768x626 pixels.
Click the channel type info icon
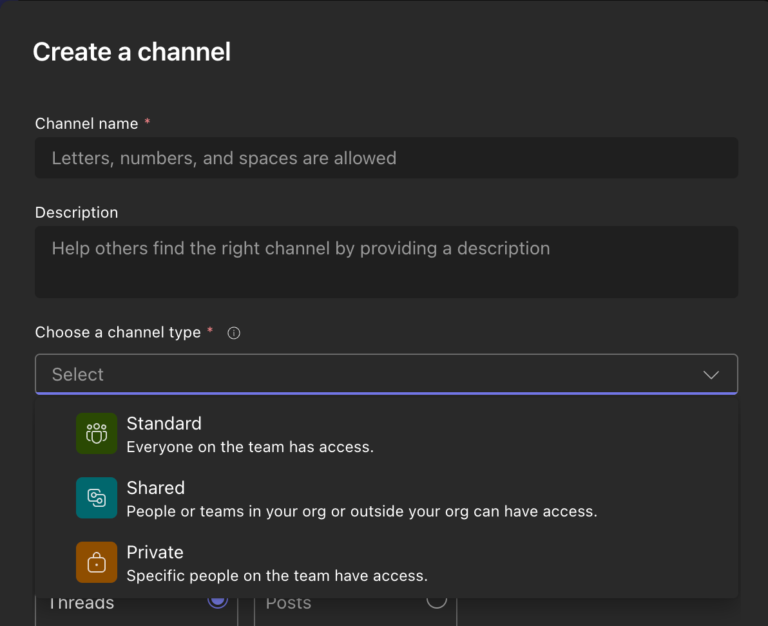pyautogui.click(x=234, y=333)
